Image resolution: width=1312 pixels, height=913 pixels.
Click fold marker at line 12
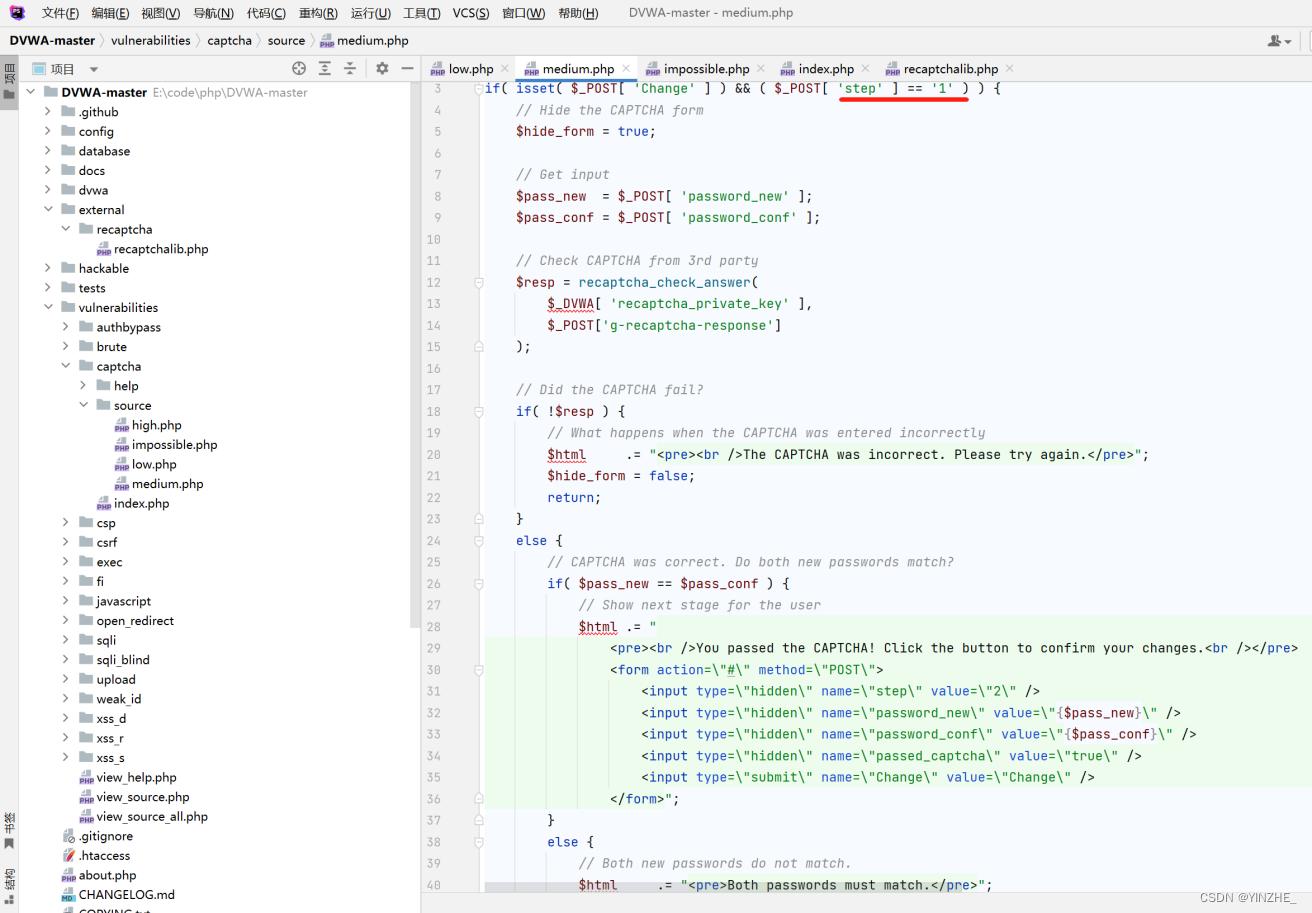click(x=479, y=283)
